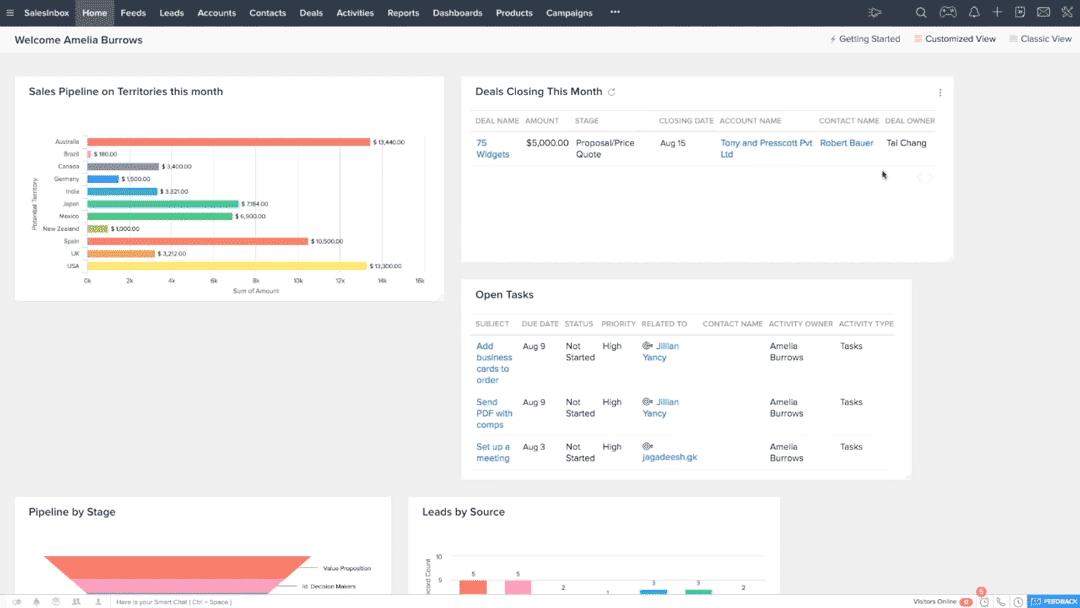Viewport: 1080px width, 608px height.
Task: Open the Activities tab
Action: pos(355,12)
